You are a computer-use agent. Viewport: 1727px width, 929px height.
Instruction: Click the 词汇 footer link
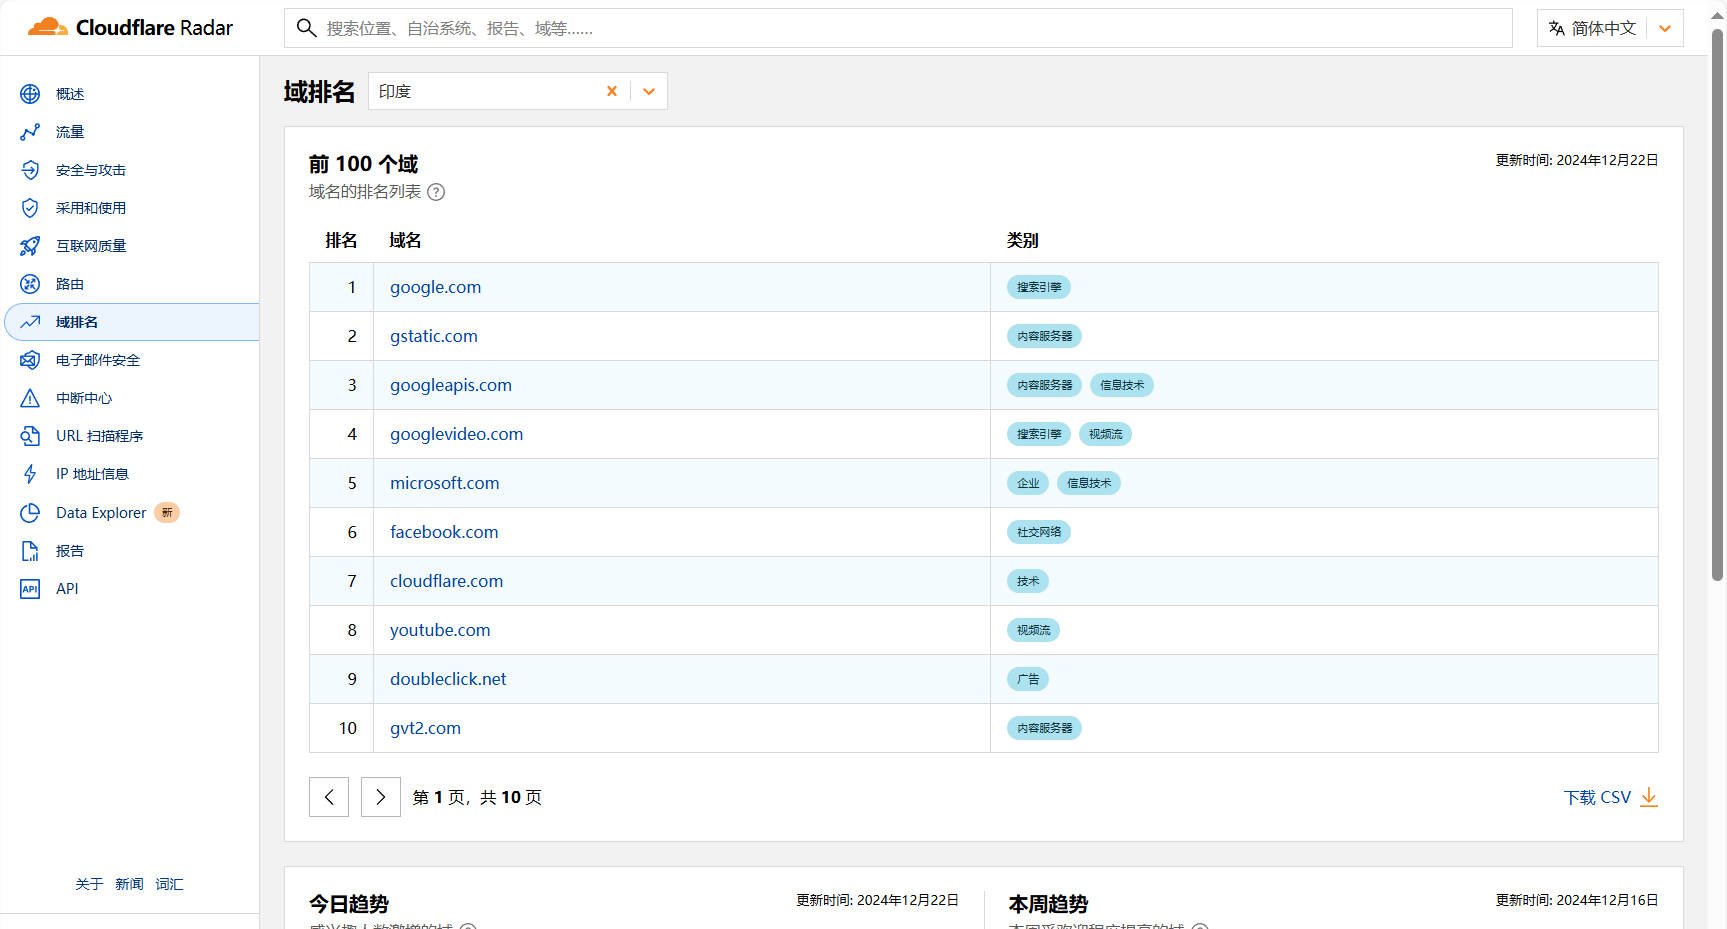coord(169,884)
